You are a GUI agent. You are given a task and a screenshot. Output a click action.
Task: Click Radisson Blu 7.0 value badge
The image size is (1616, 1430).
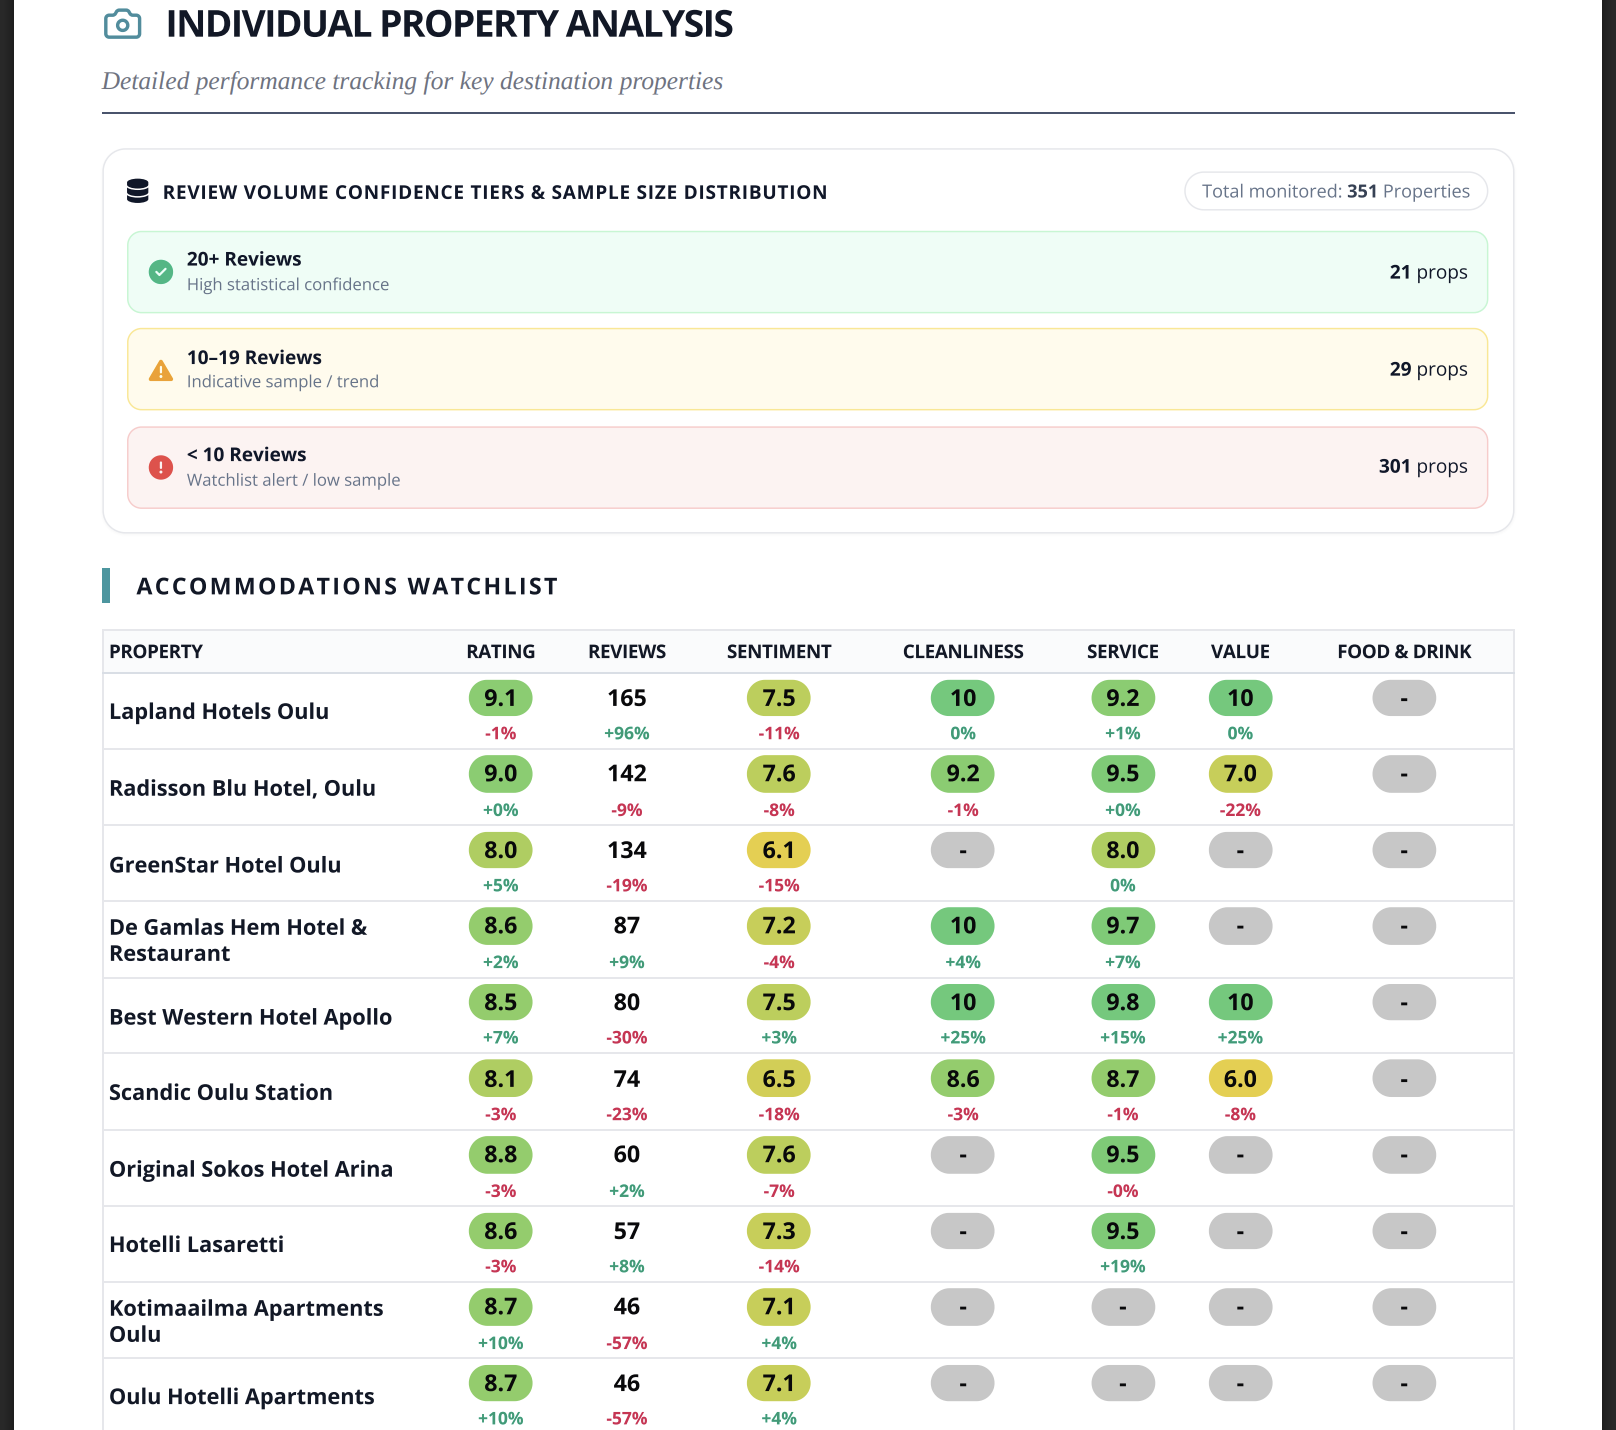1240,774
